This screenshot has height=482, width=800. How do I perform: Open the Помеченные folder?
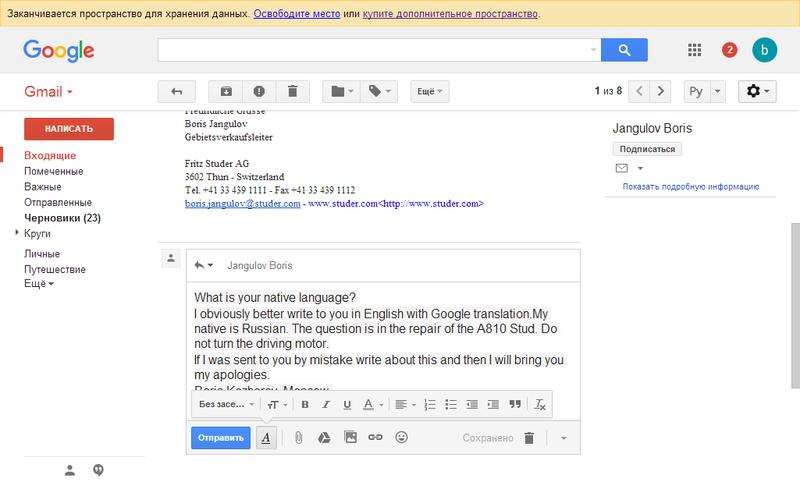[x=54, y=171]
